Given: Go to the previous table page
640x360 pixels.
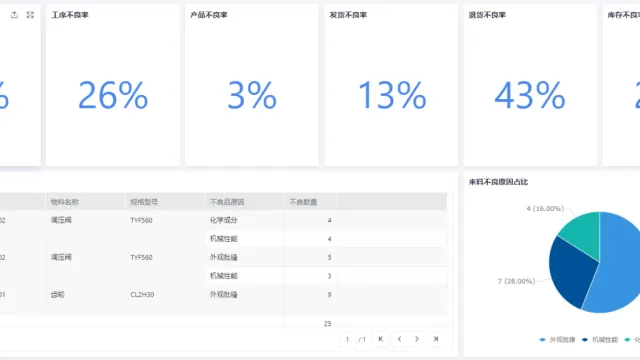Looking at the screenshot, I should (399, 339).
